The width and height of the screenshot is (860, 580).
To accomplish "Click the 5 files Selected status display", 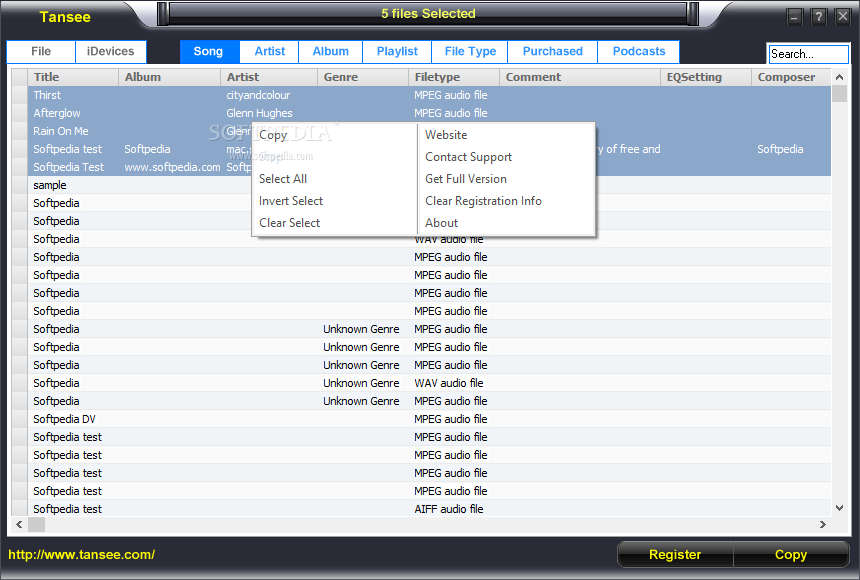I will [x=428, y=14].
